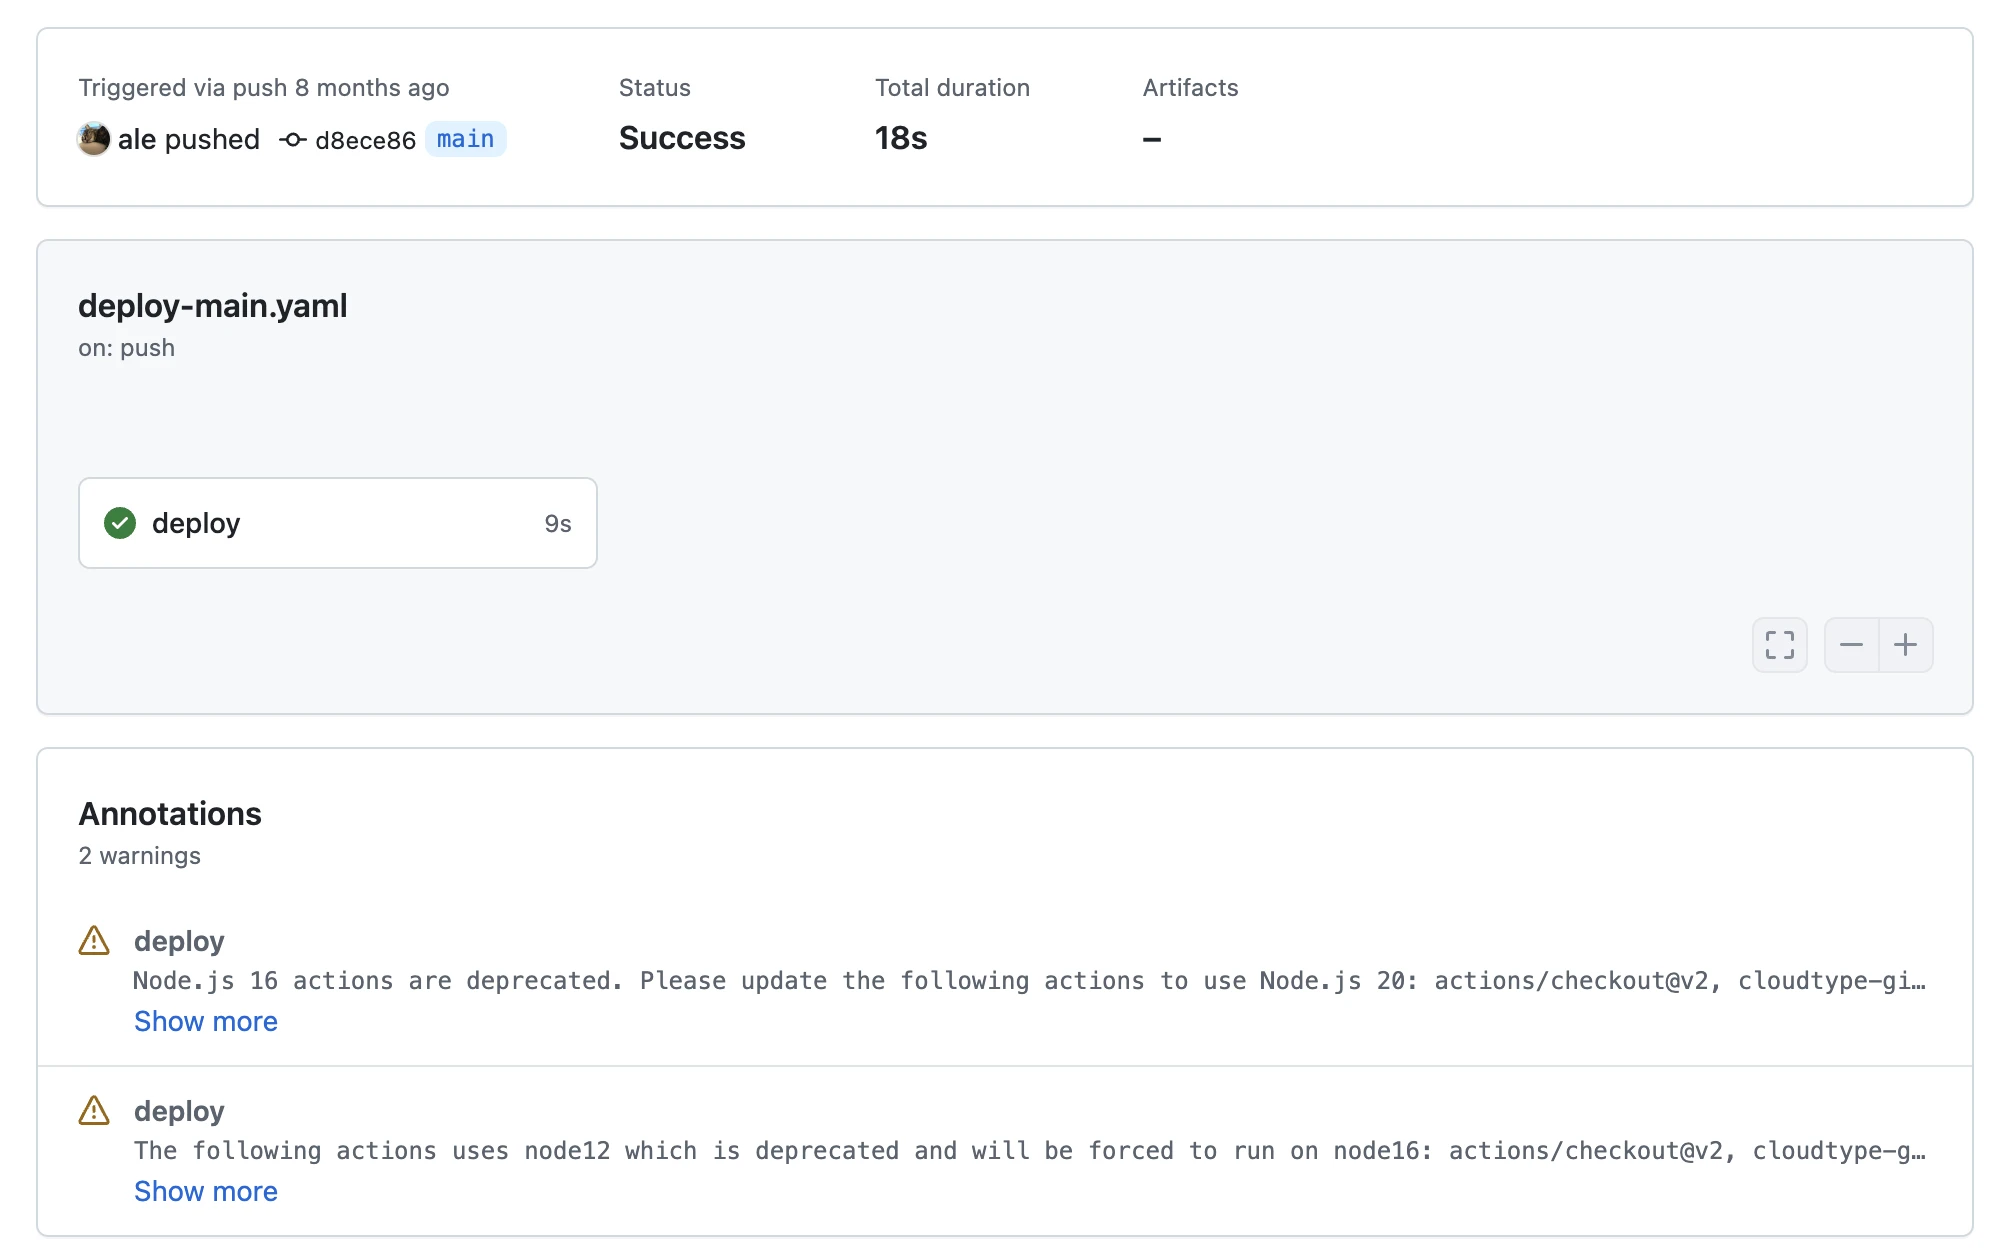Click the deploy-main.yaml workflow title

[213, 305]
